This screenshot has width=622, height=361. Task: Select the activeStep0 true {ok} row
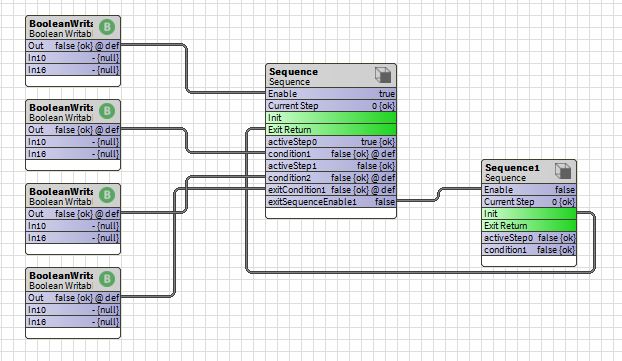[331, 142]
